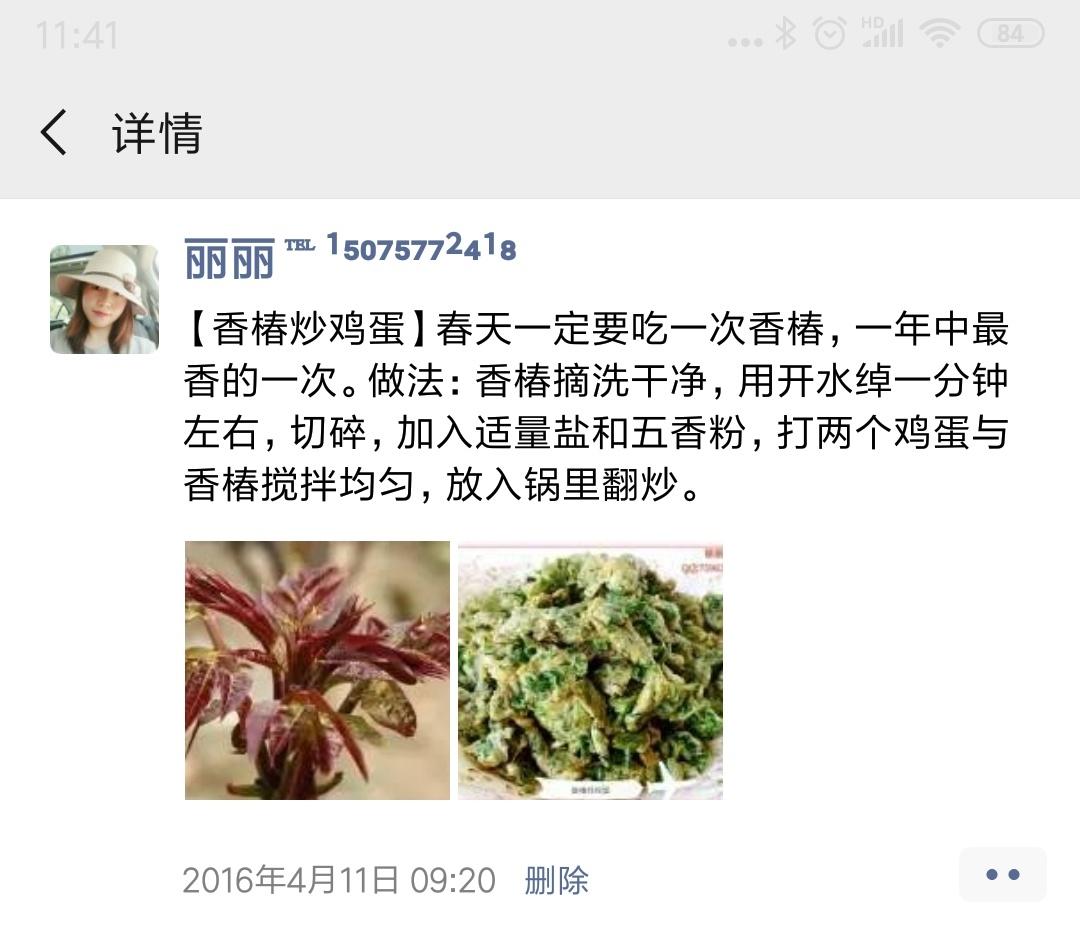Tap 删除 to delete this post
The width and height of the screenshot is (1080, 927).
coord(557,880)
